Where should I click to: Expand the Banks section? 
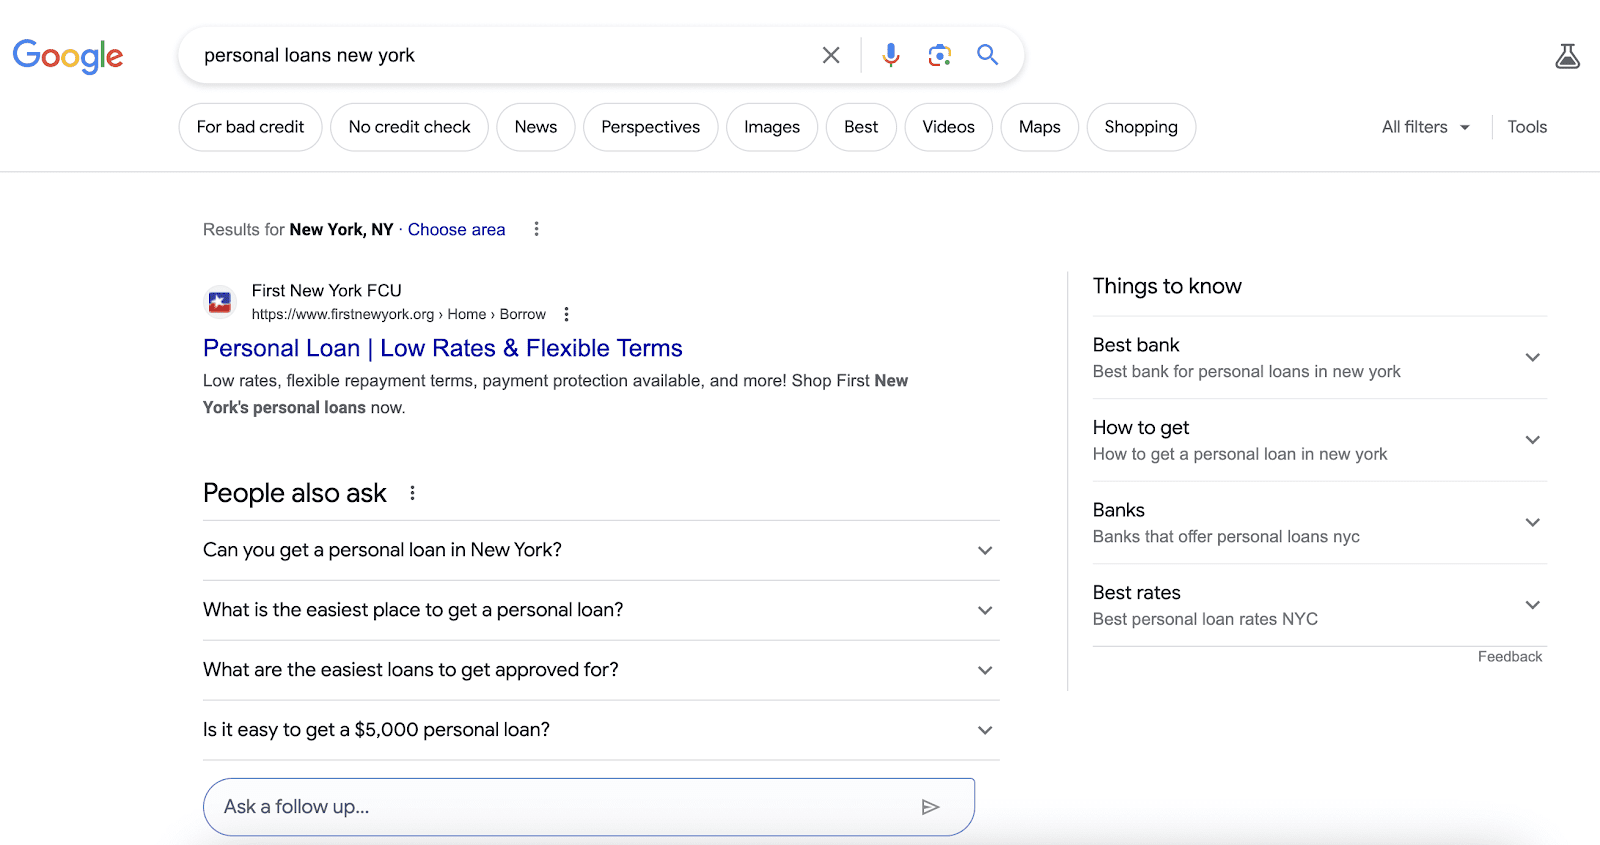tap(1320, 523)
